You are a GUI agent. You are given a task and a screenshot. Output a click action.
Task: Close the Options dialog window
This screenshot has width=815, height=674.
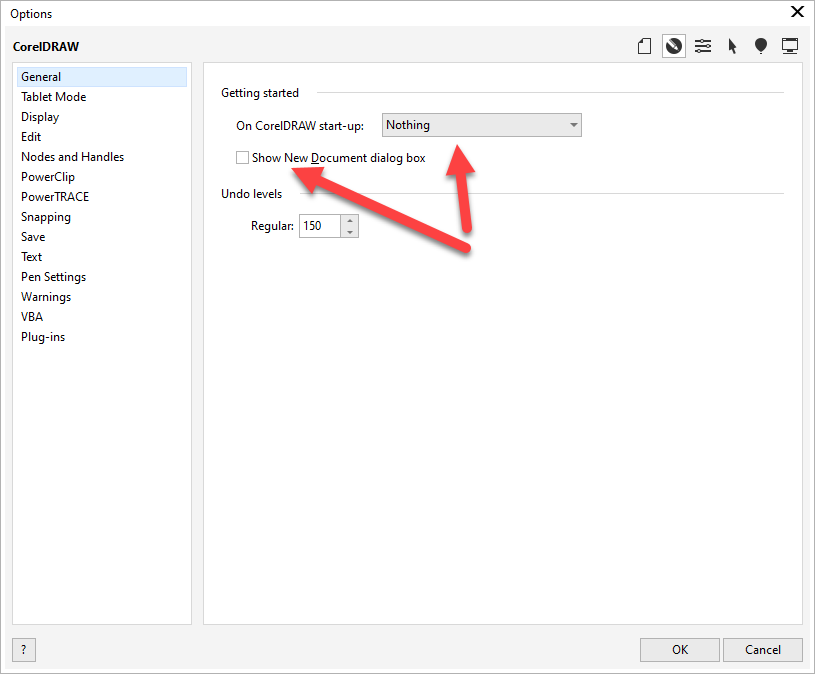(797, 12)
